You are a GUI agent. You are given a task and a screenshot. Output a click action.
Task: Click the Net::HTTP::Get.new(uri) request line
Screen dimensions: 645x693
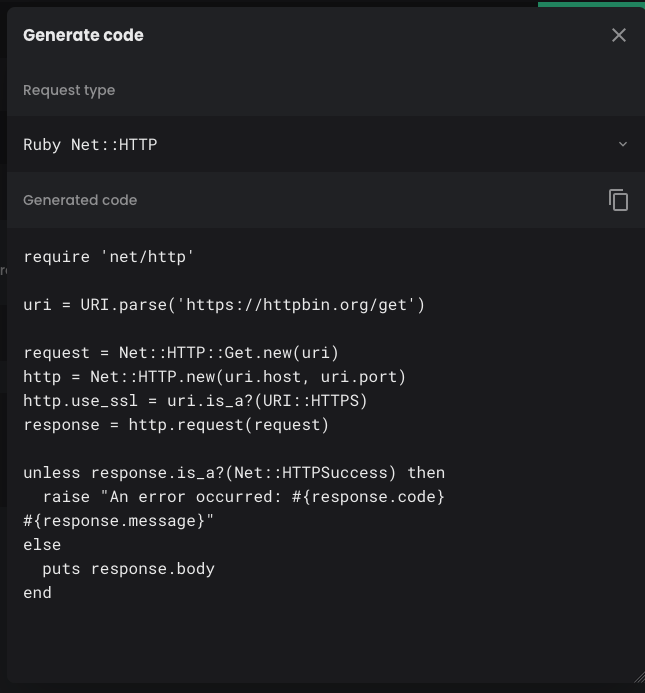[x=181, y=353]
